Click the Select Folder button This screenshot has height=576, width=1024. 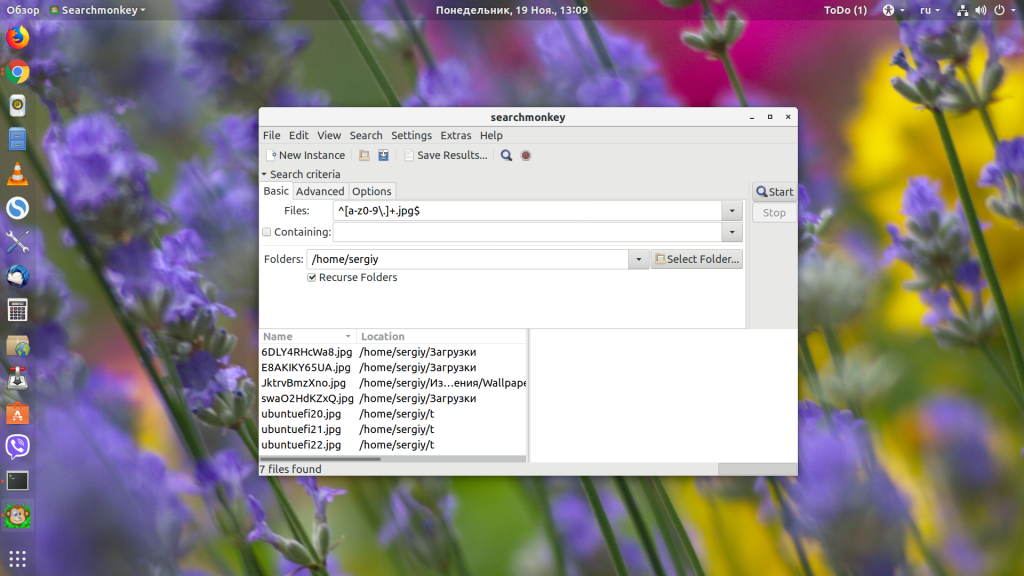pos(697,259)
